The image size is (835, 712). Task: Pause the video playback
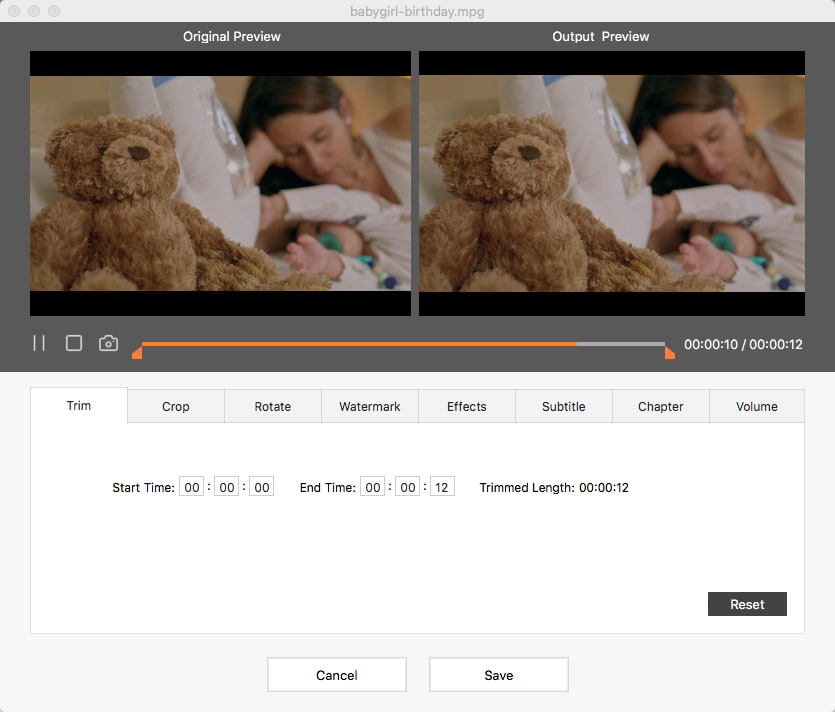[x=39, y=343]
